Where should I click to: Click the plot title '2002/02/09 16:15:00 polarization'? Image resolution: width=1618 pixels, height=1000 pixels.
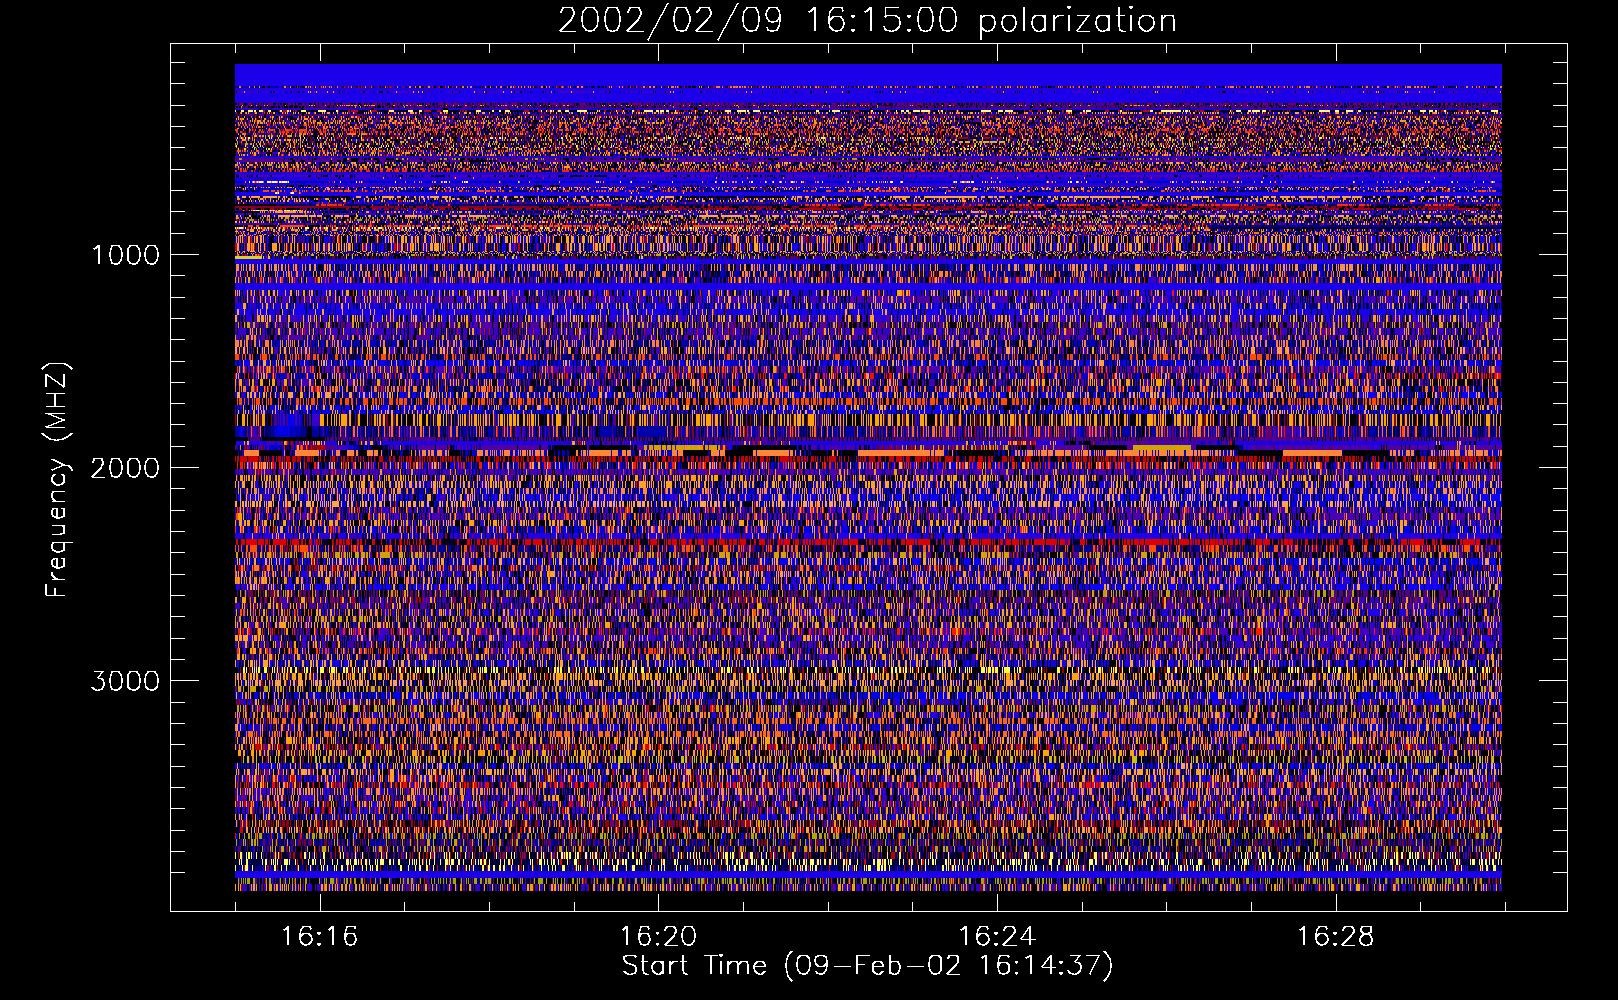(x=867, y=21)
